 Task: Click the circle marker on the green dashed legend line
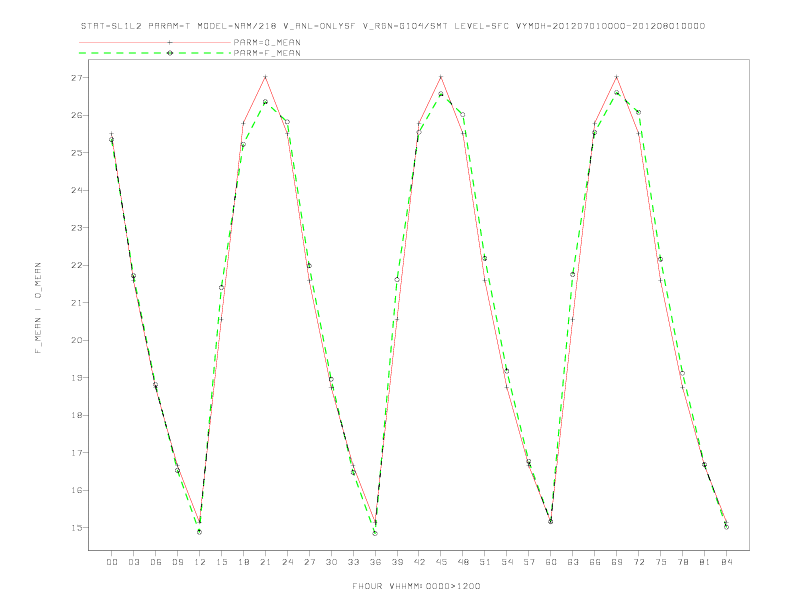[x=170, y=53]
